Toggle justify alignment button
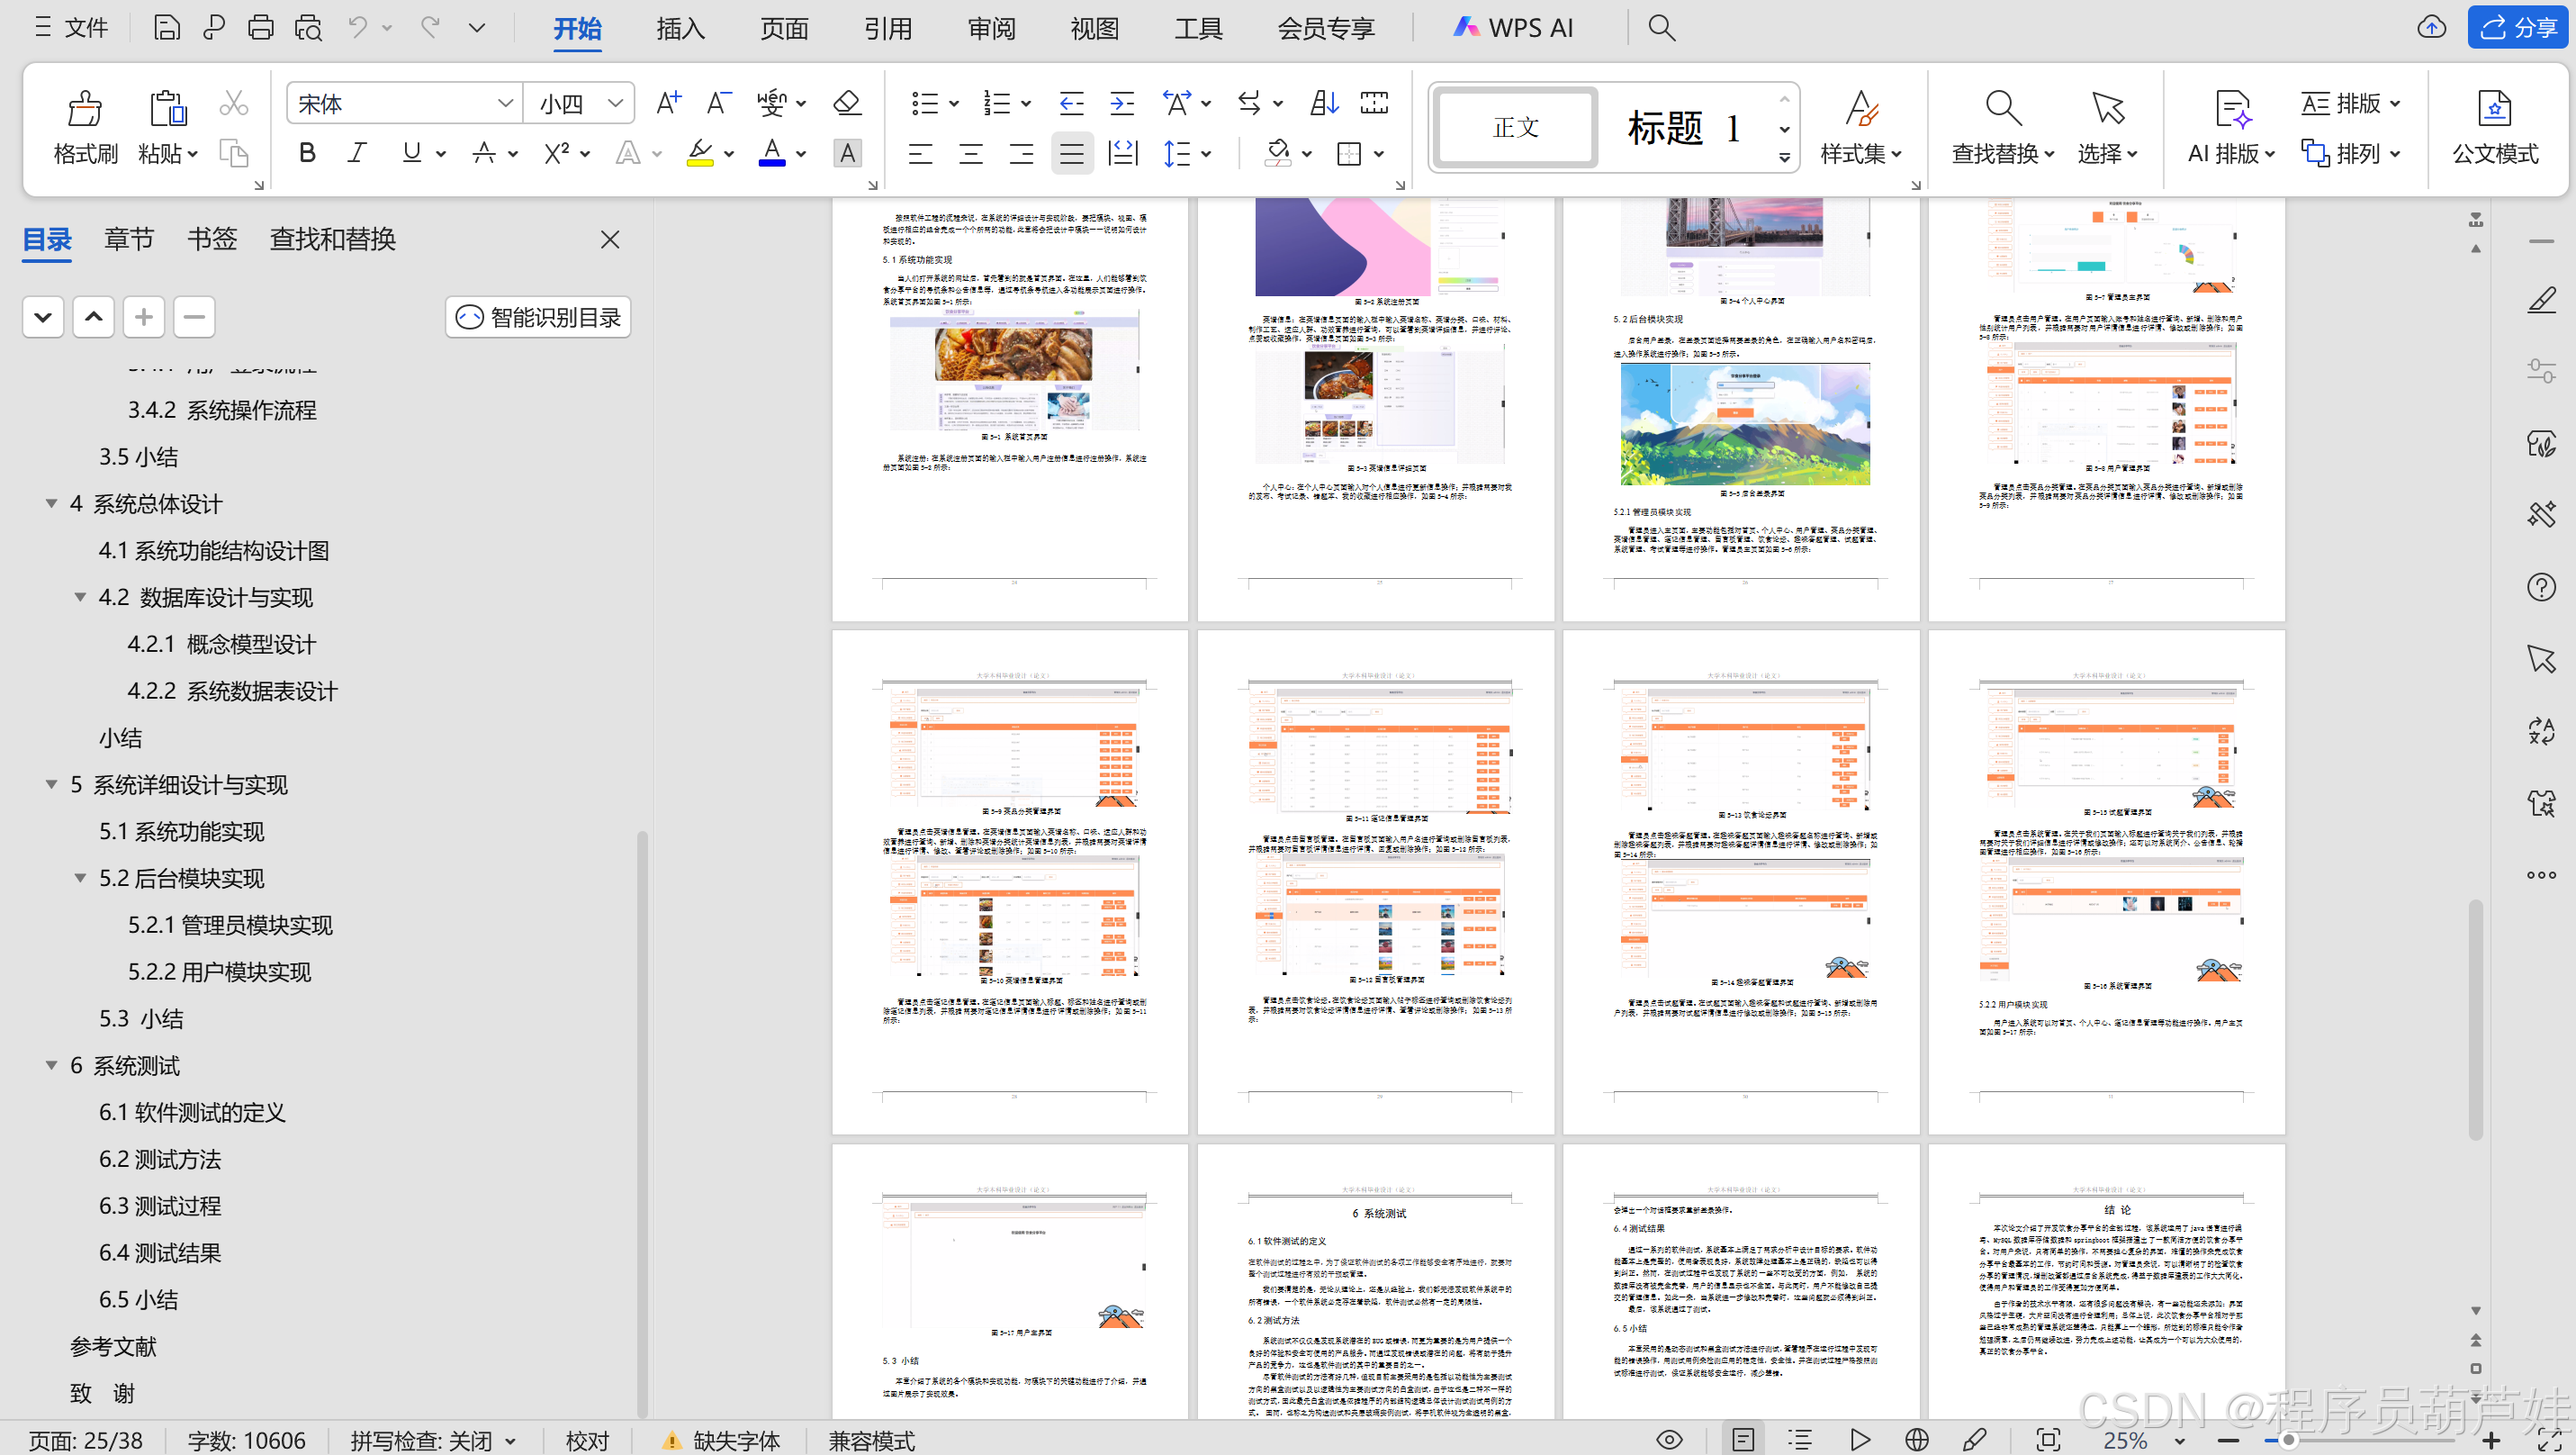Viewport: 2576px width, 1455px height. [1071, 154]
